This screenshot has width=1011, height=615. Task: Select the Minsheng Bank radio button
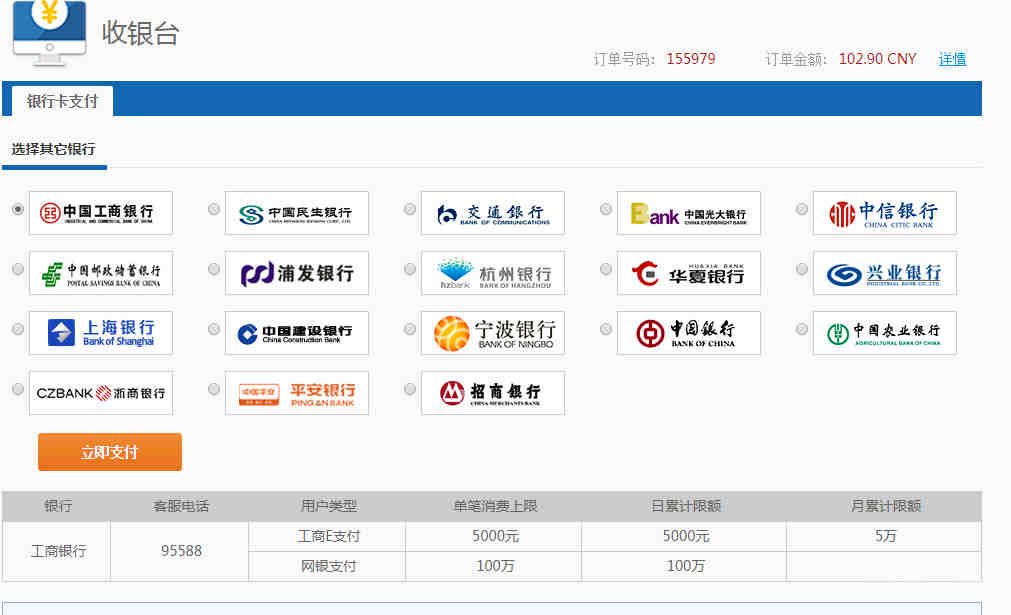pos(214,209)
